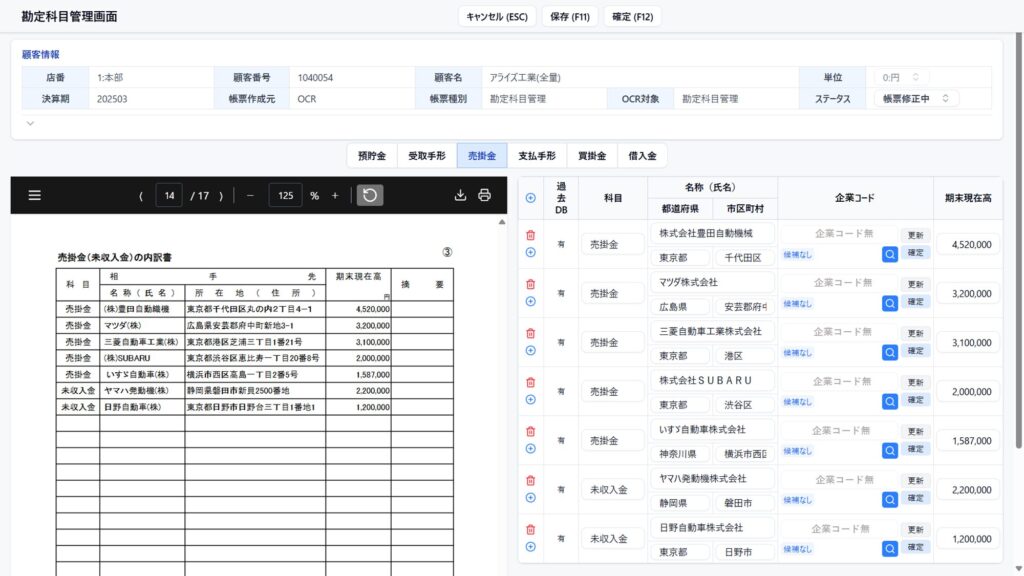The height and width of the screenshot is (576, 1024).
Task: Open 科目 dropdown for 株式会社SUBARU row
Action: [612, 391]
